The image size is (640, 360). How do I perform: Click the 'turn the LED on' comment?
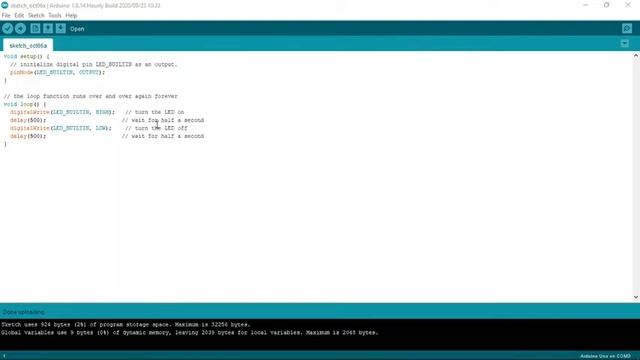(x=155, y=112)
